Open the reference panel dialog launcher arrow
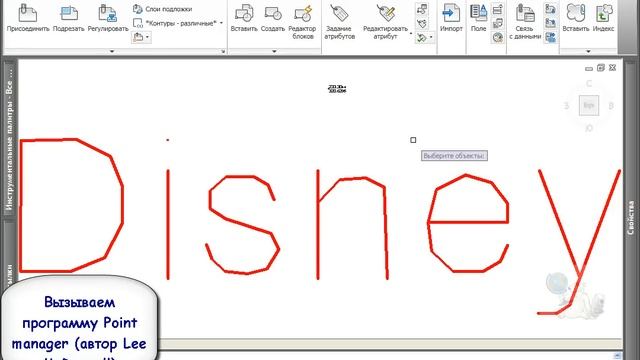Viewport: 640px width, 360px height. [223, 51]
